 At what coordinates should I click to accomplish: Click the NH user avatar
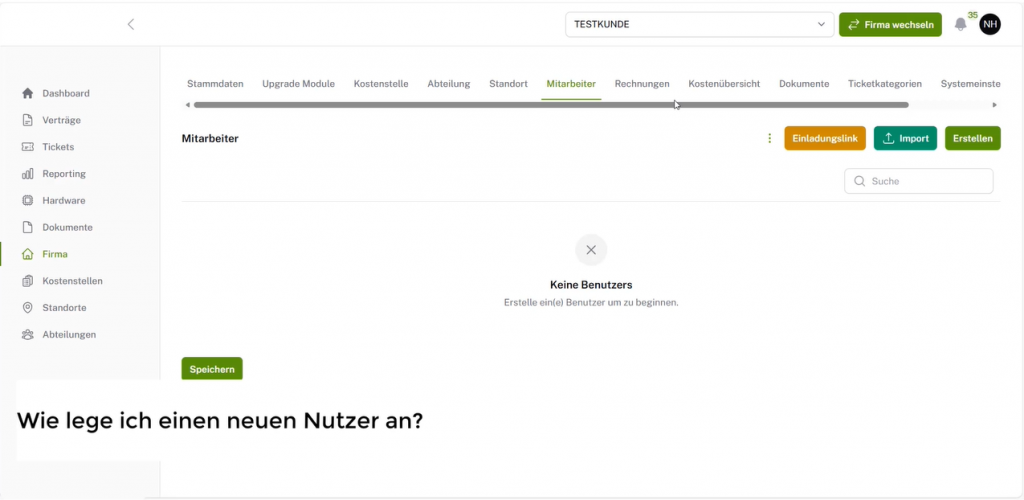[989, 24]
